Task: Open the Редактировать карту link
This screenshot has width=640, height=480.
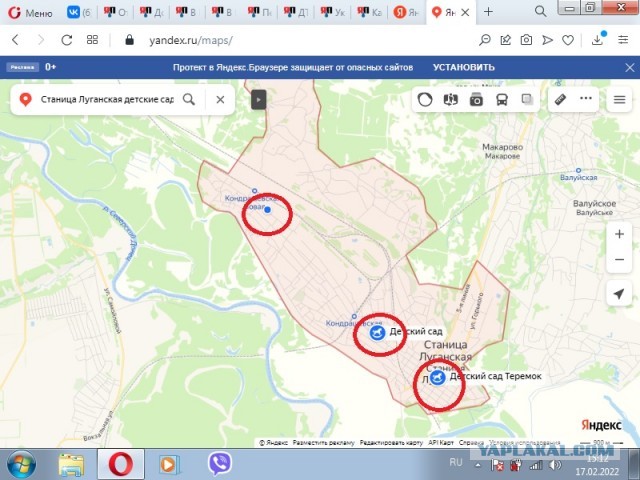Action: coord(391,443)
